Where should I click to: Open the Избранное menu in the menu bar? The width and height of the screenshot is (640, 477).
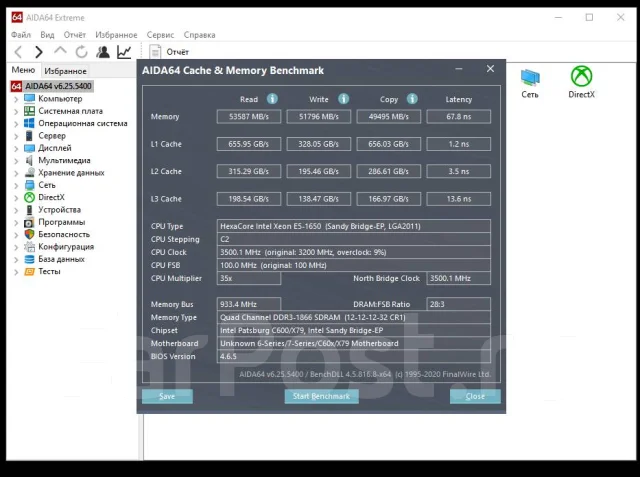click(x=116, y=35)
